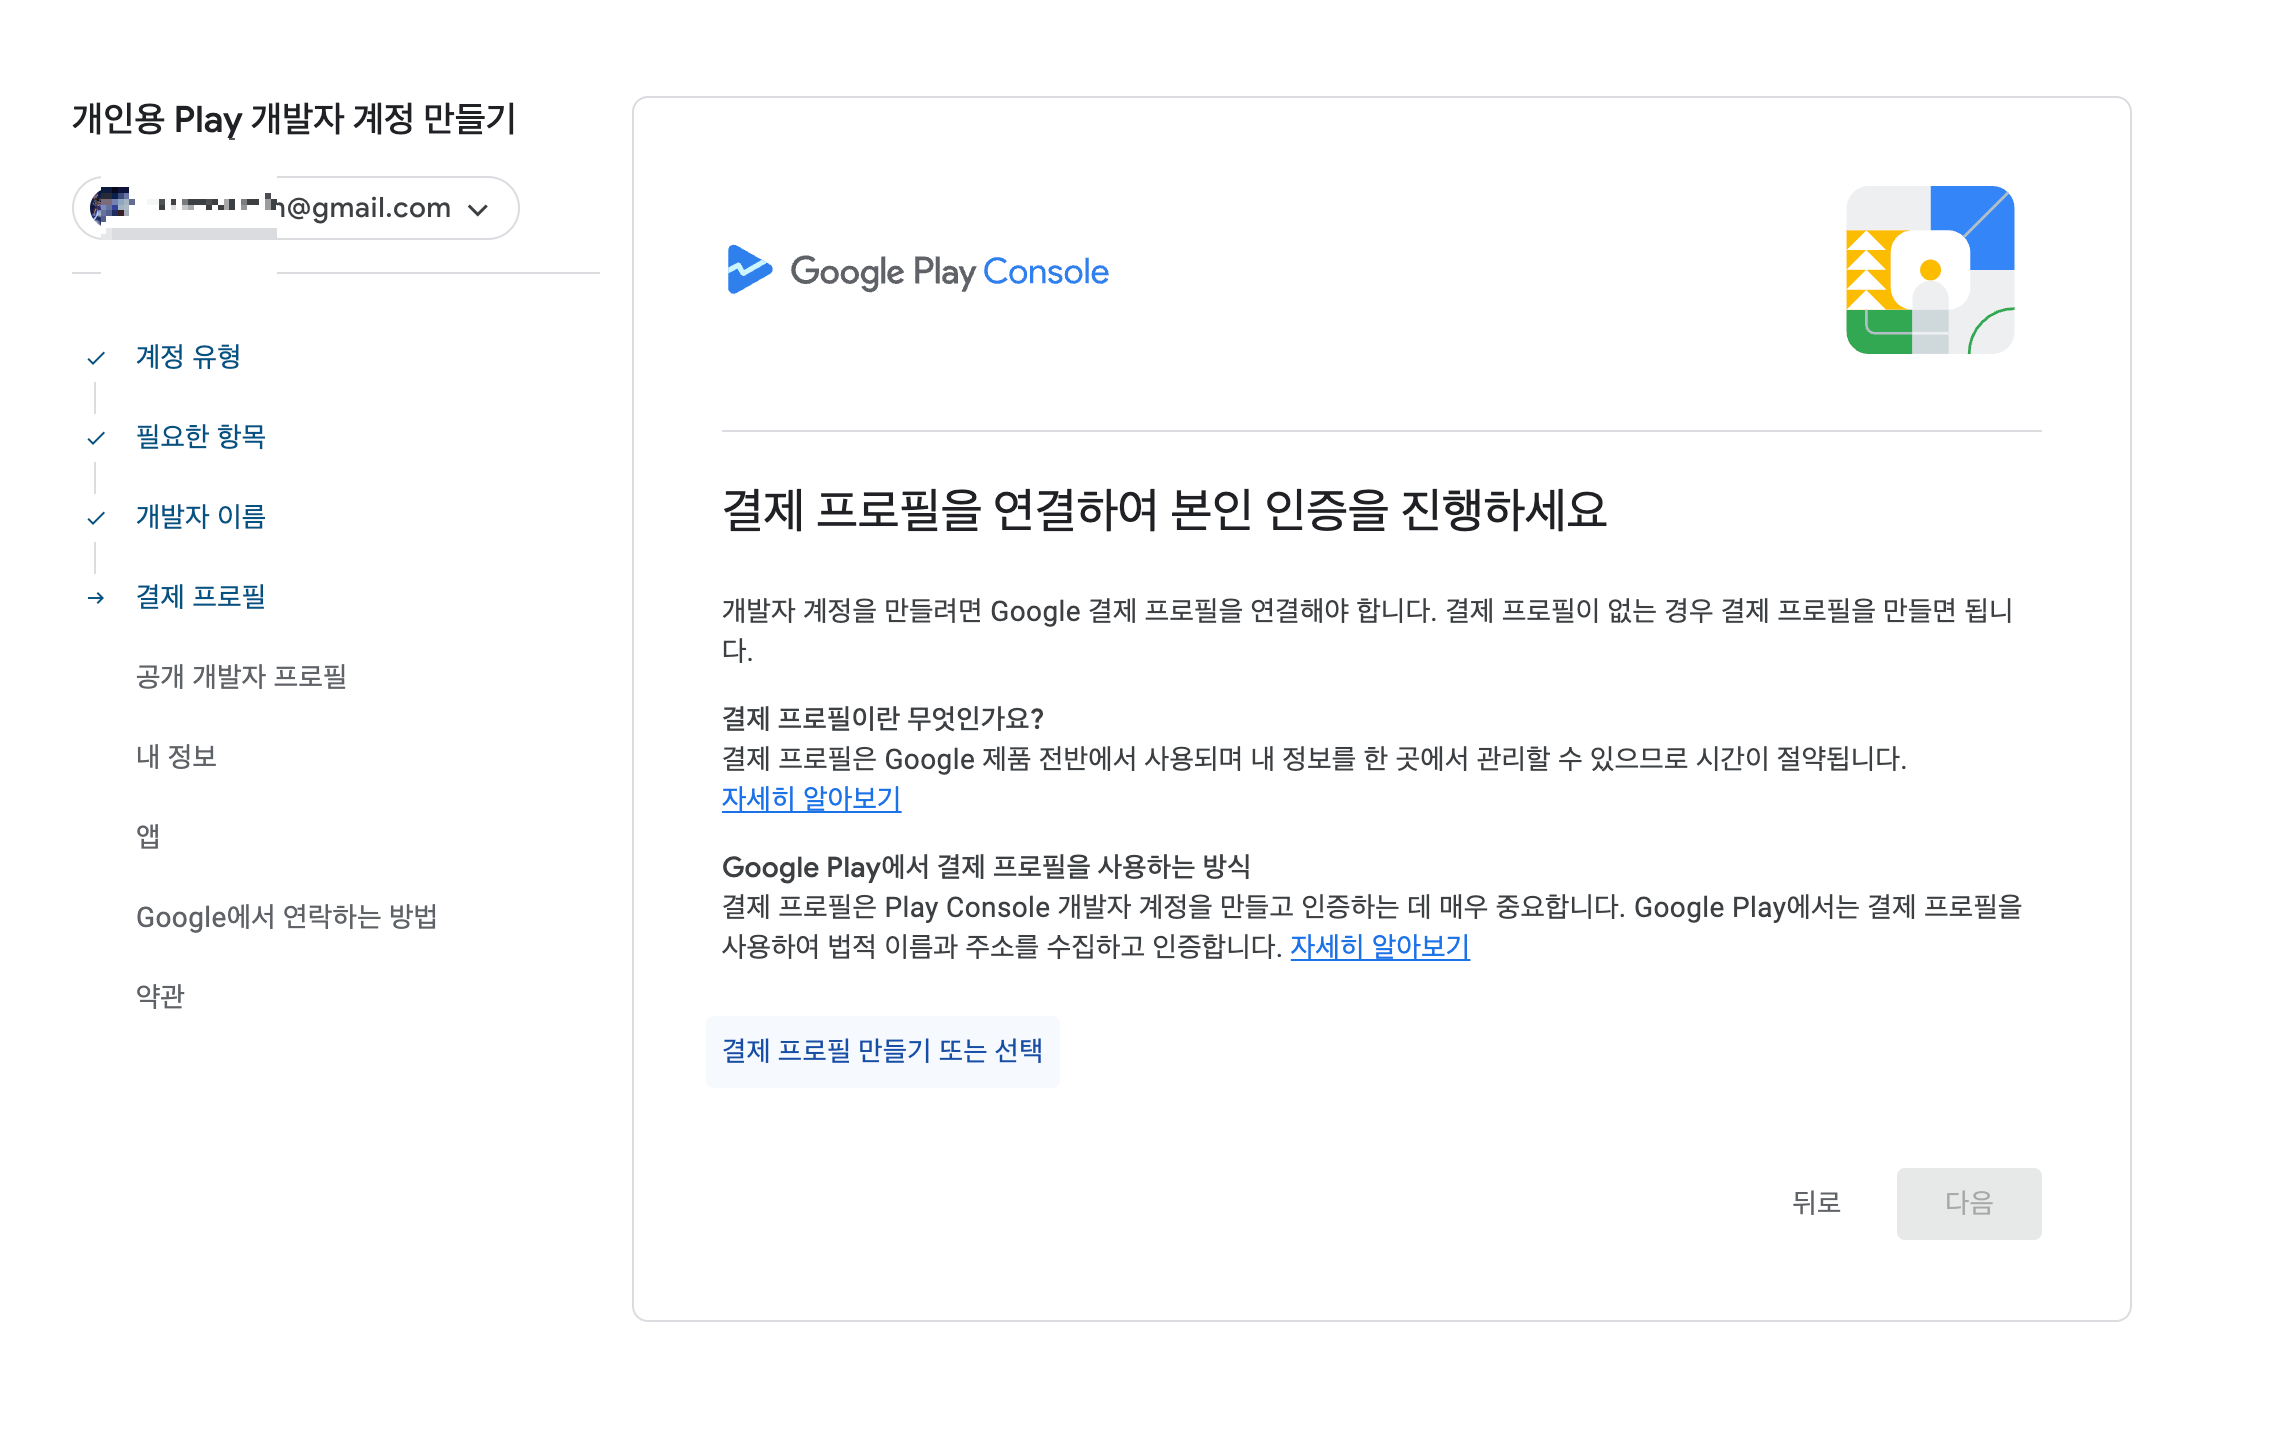The width and height of the screenshot is (2288, 1434).
Task: Select the 결제 프로필 step
Action: click(200, 597)
